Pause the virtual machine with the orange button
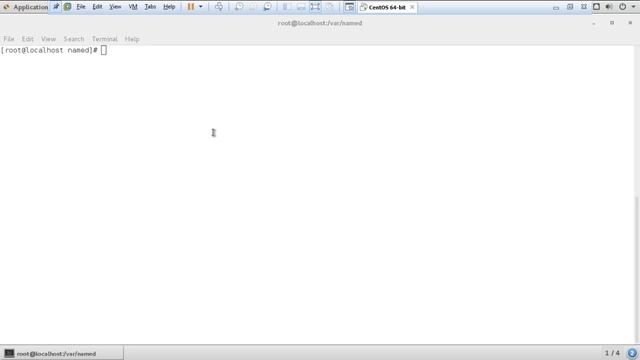640x360 pixels. click(191, 7)
